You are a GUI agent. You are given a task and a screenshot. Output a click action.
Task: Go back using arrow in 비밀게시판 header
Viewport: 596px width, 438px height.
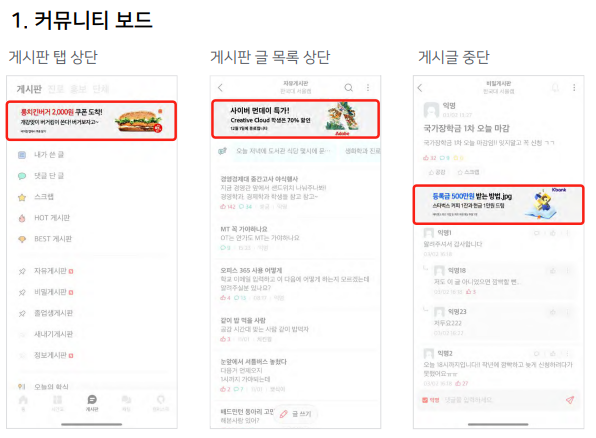pyautogui.click(x=420, y=88)
